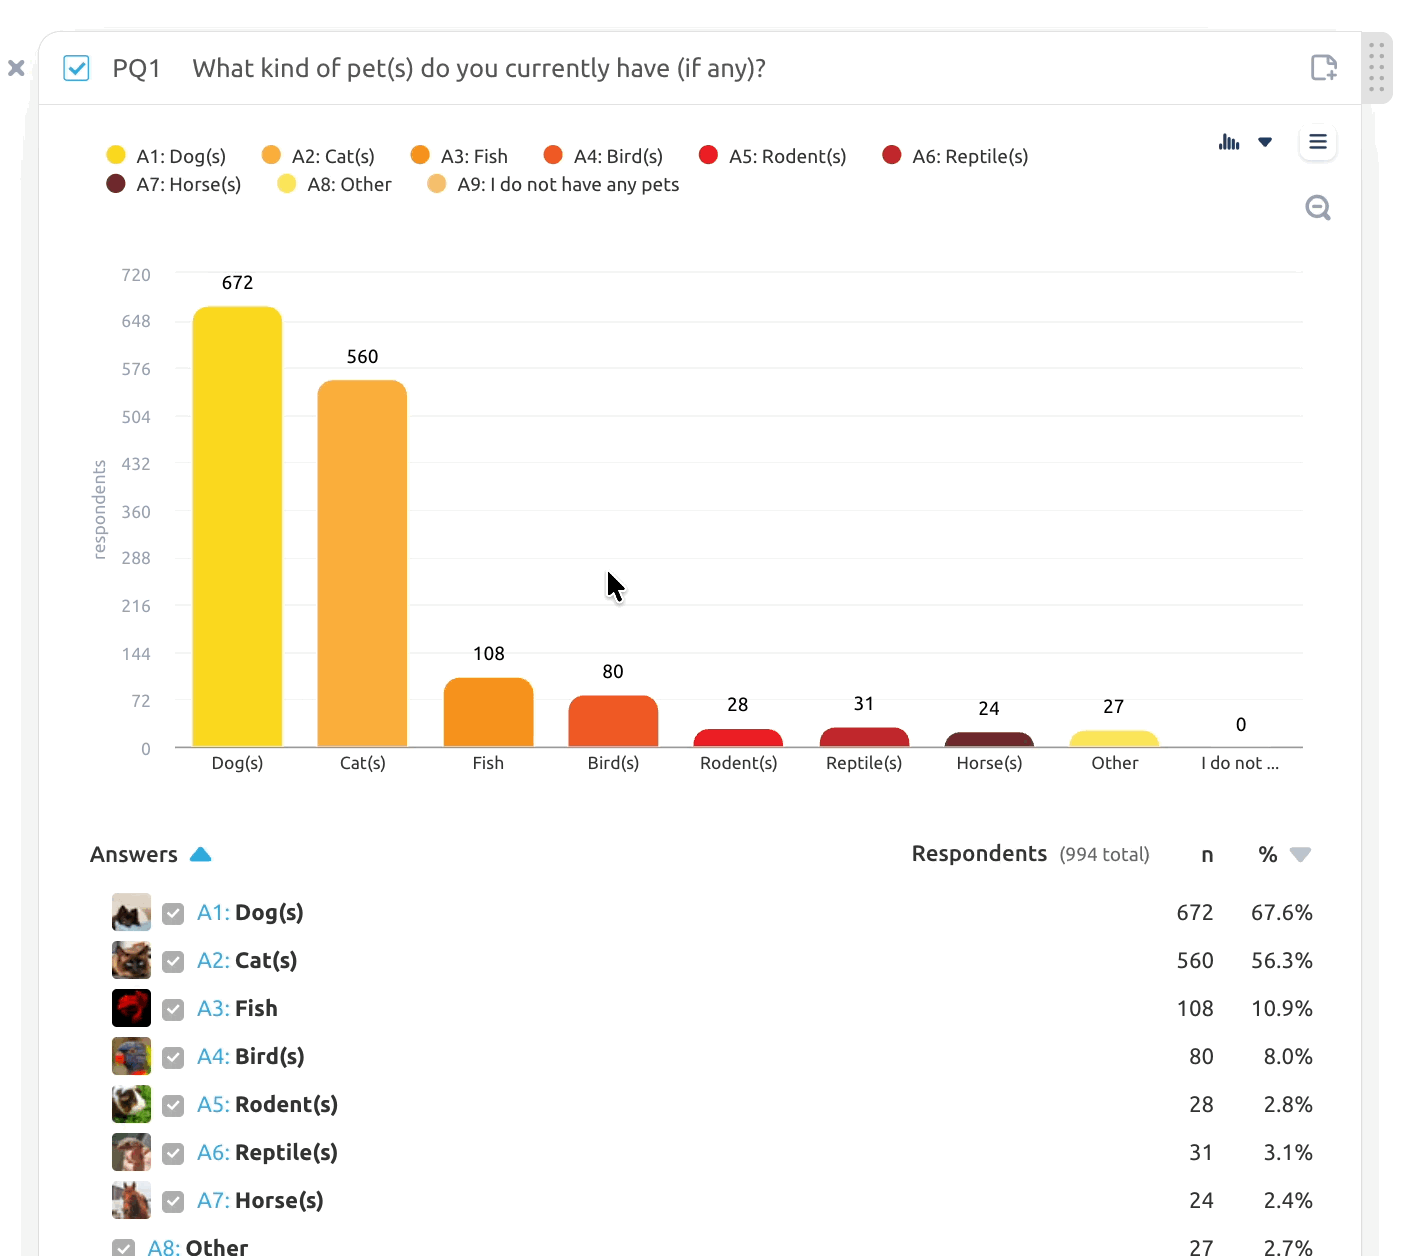Screen dimensions: 1422x1256
Task: Toggle the A6: Reptile(s) checkbox
Action: 173,1153
